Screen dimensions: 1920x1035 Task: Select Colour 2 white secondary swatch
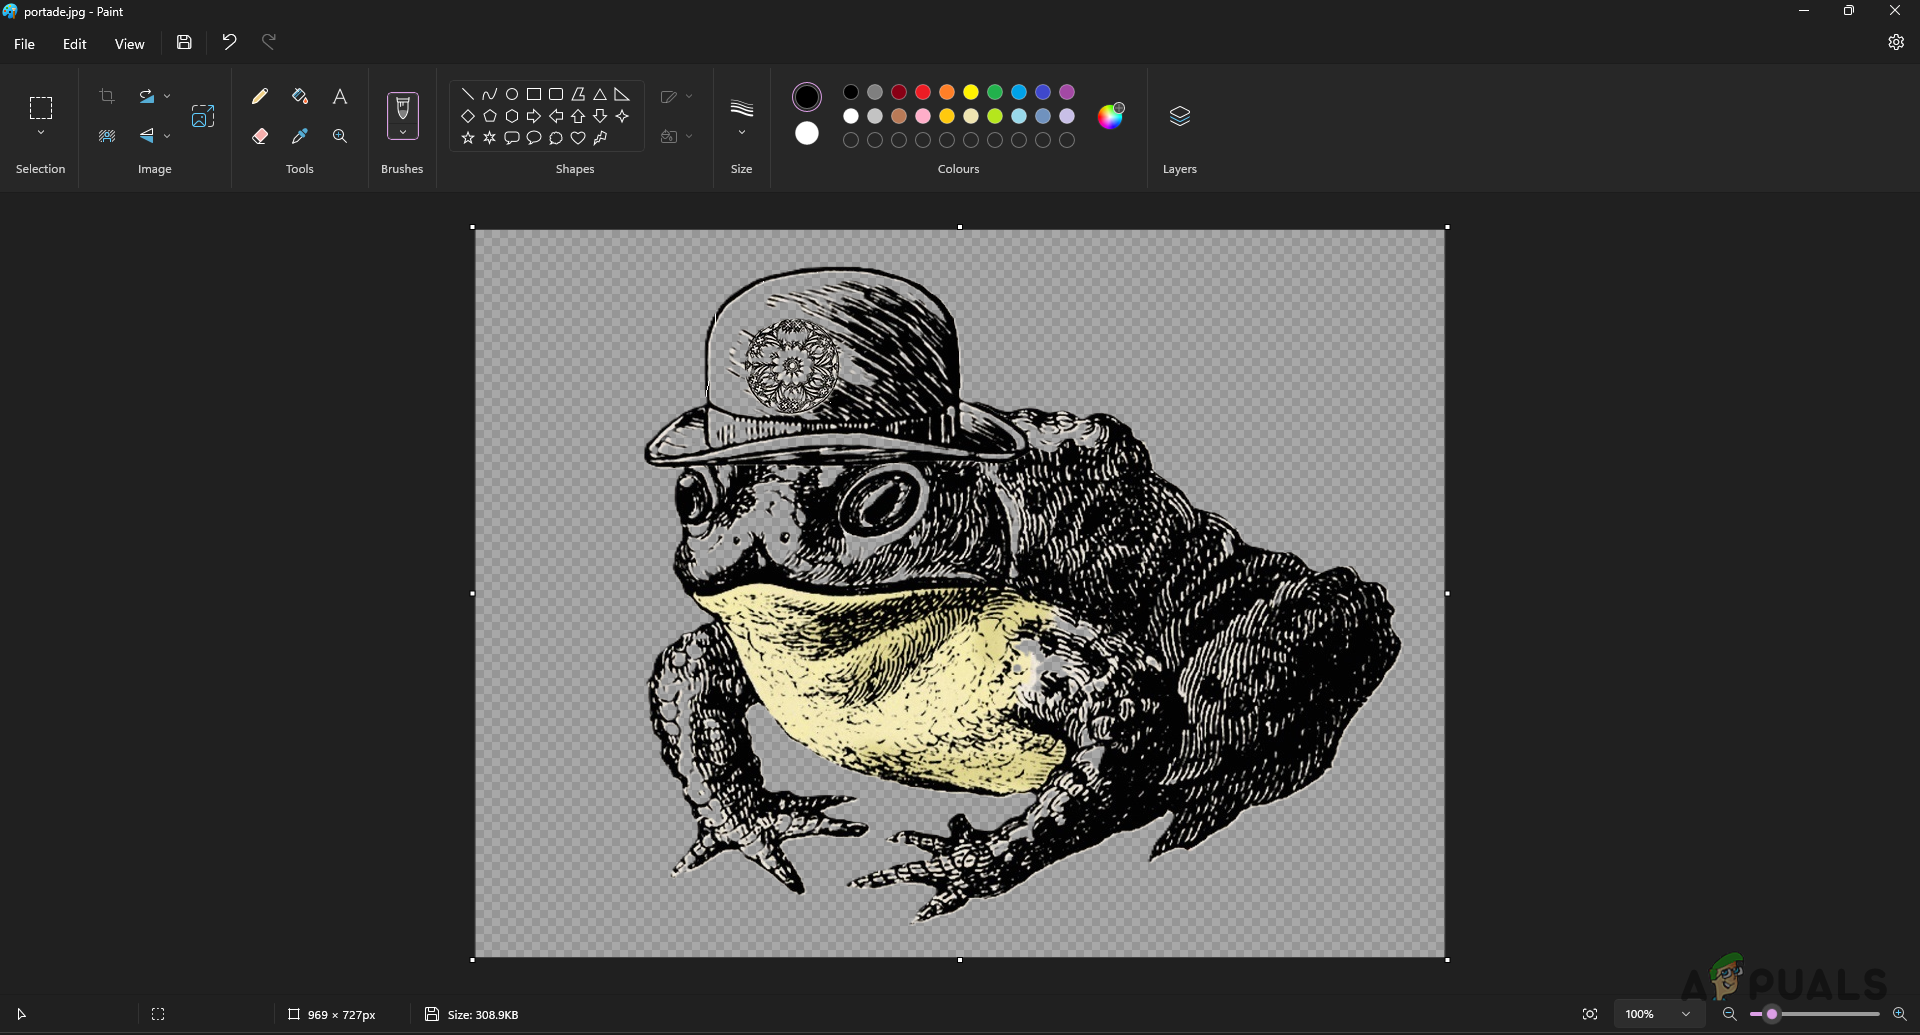coord(807,133)
